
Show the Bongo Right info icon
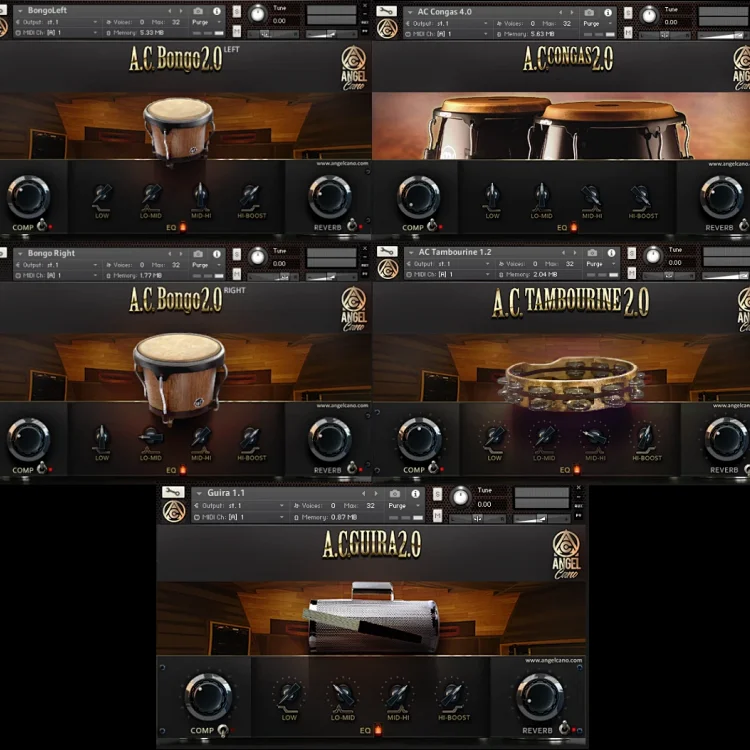coord(217,254)
